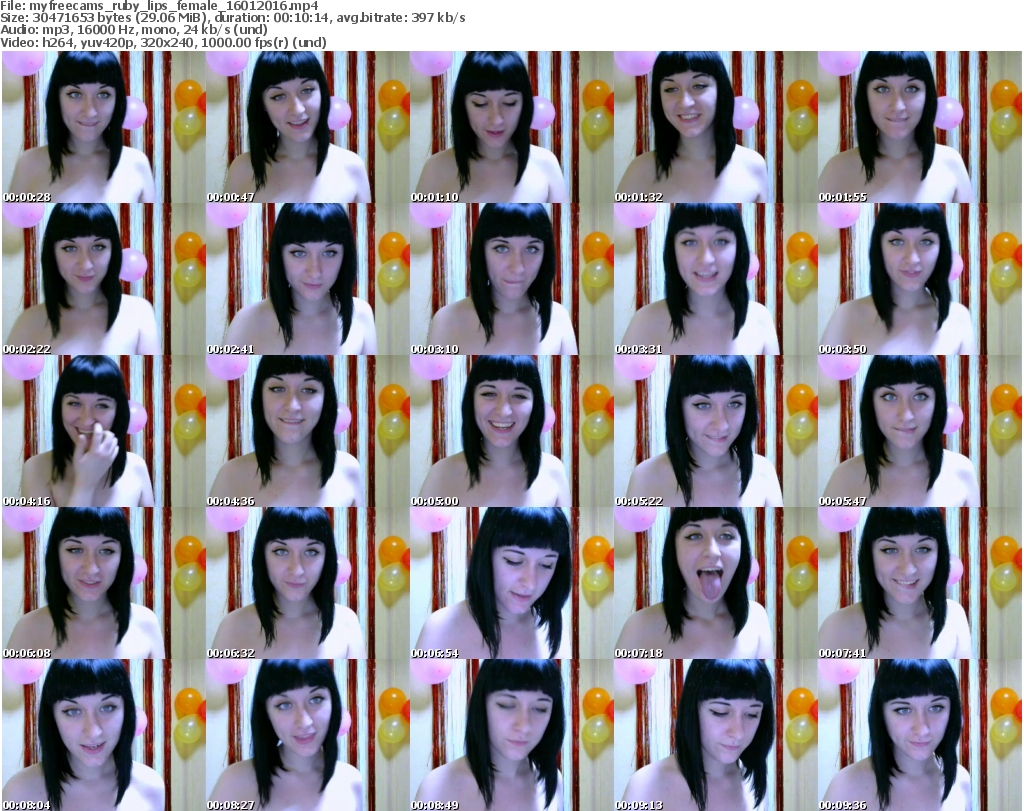Viewport: 1024px width, 811px height.
Task: Select the thumbnail frame at 00:03:10
Action: [511, 279]
